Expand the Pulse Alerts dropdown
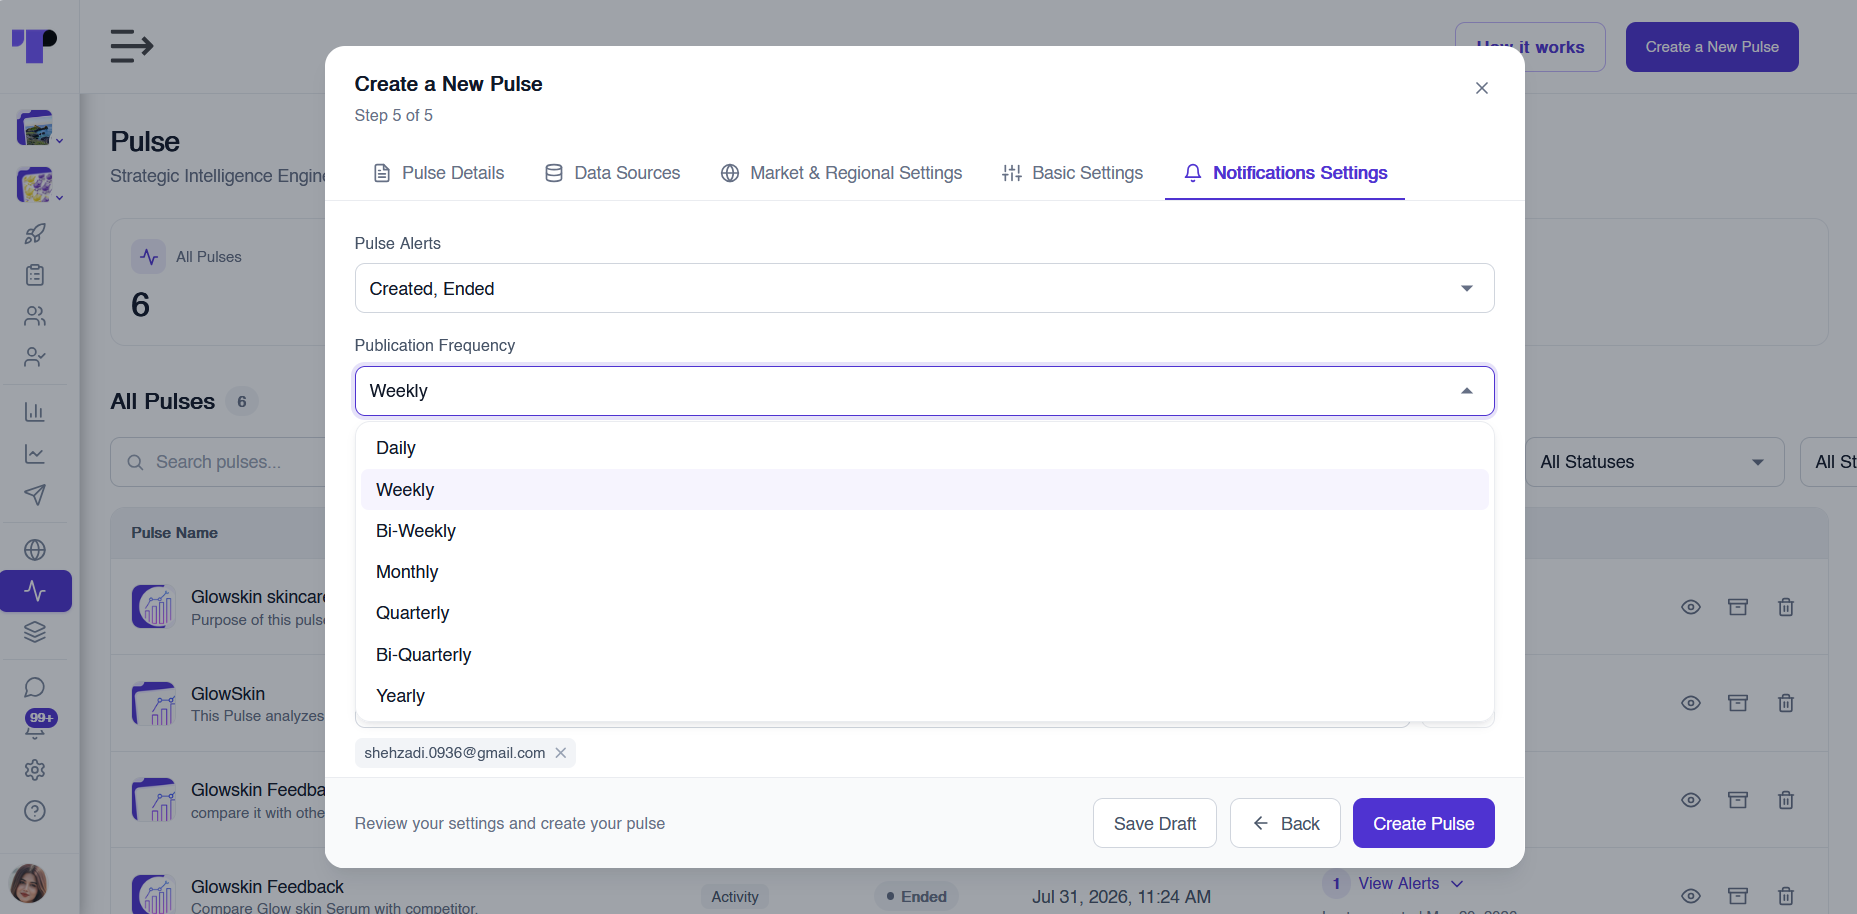The height and width of the screenshot is (914, 1857). tap(924, 288)
